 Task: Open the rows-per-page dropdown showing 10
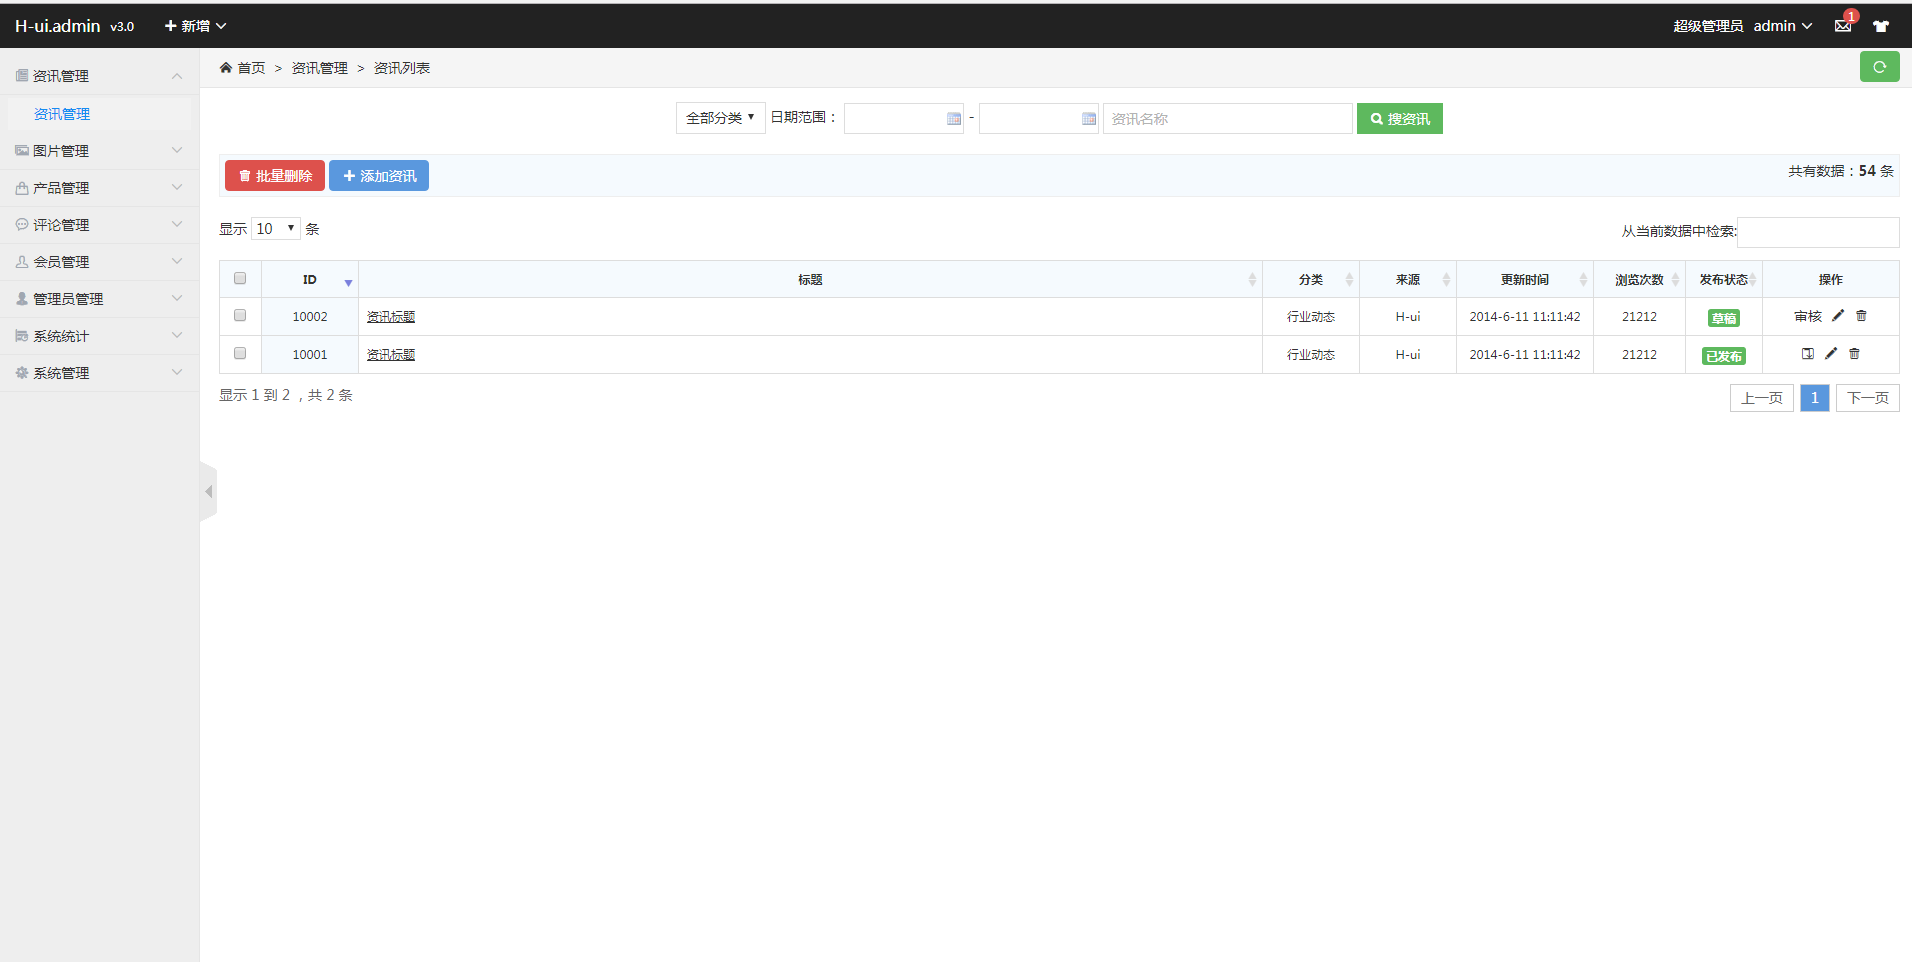pos(276,228)
